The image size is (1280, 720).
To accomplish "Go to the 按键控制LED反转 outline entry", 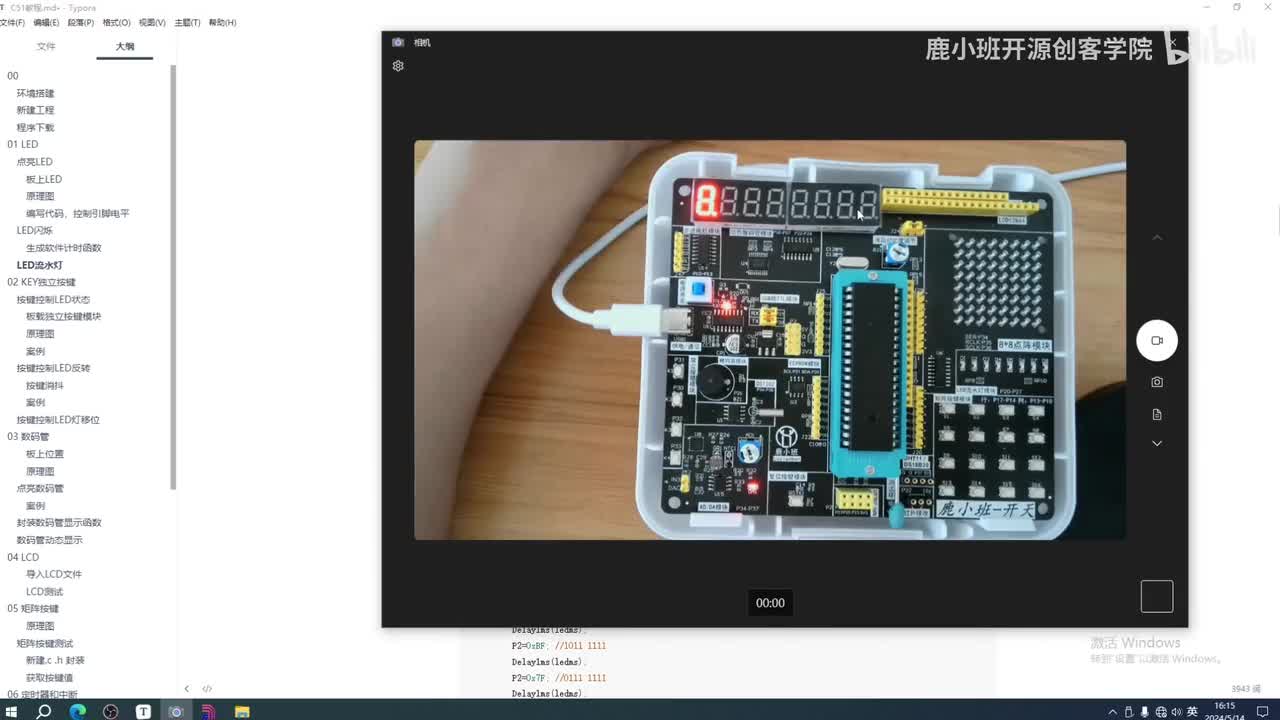I will pyautogui.click(x=54, y=368).
